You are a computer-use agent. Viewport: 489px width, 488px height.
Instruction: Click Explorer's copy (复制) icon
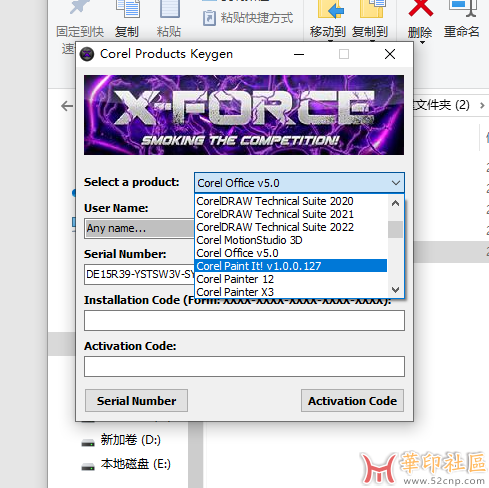pos(128,9)
